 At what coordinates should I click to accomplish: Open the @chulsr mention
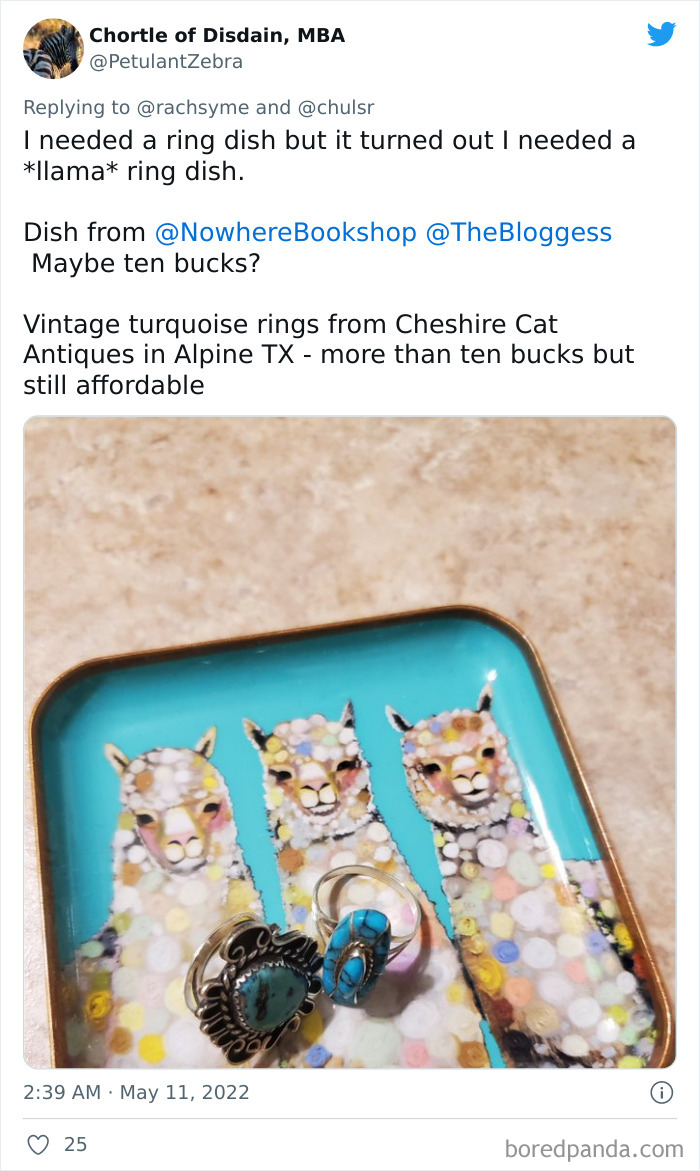point(335,108)
